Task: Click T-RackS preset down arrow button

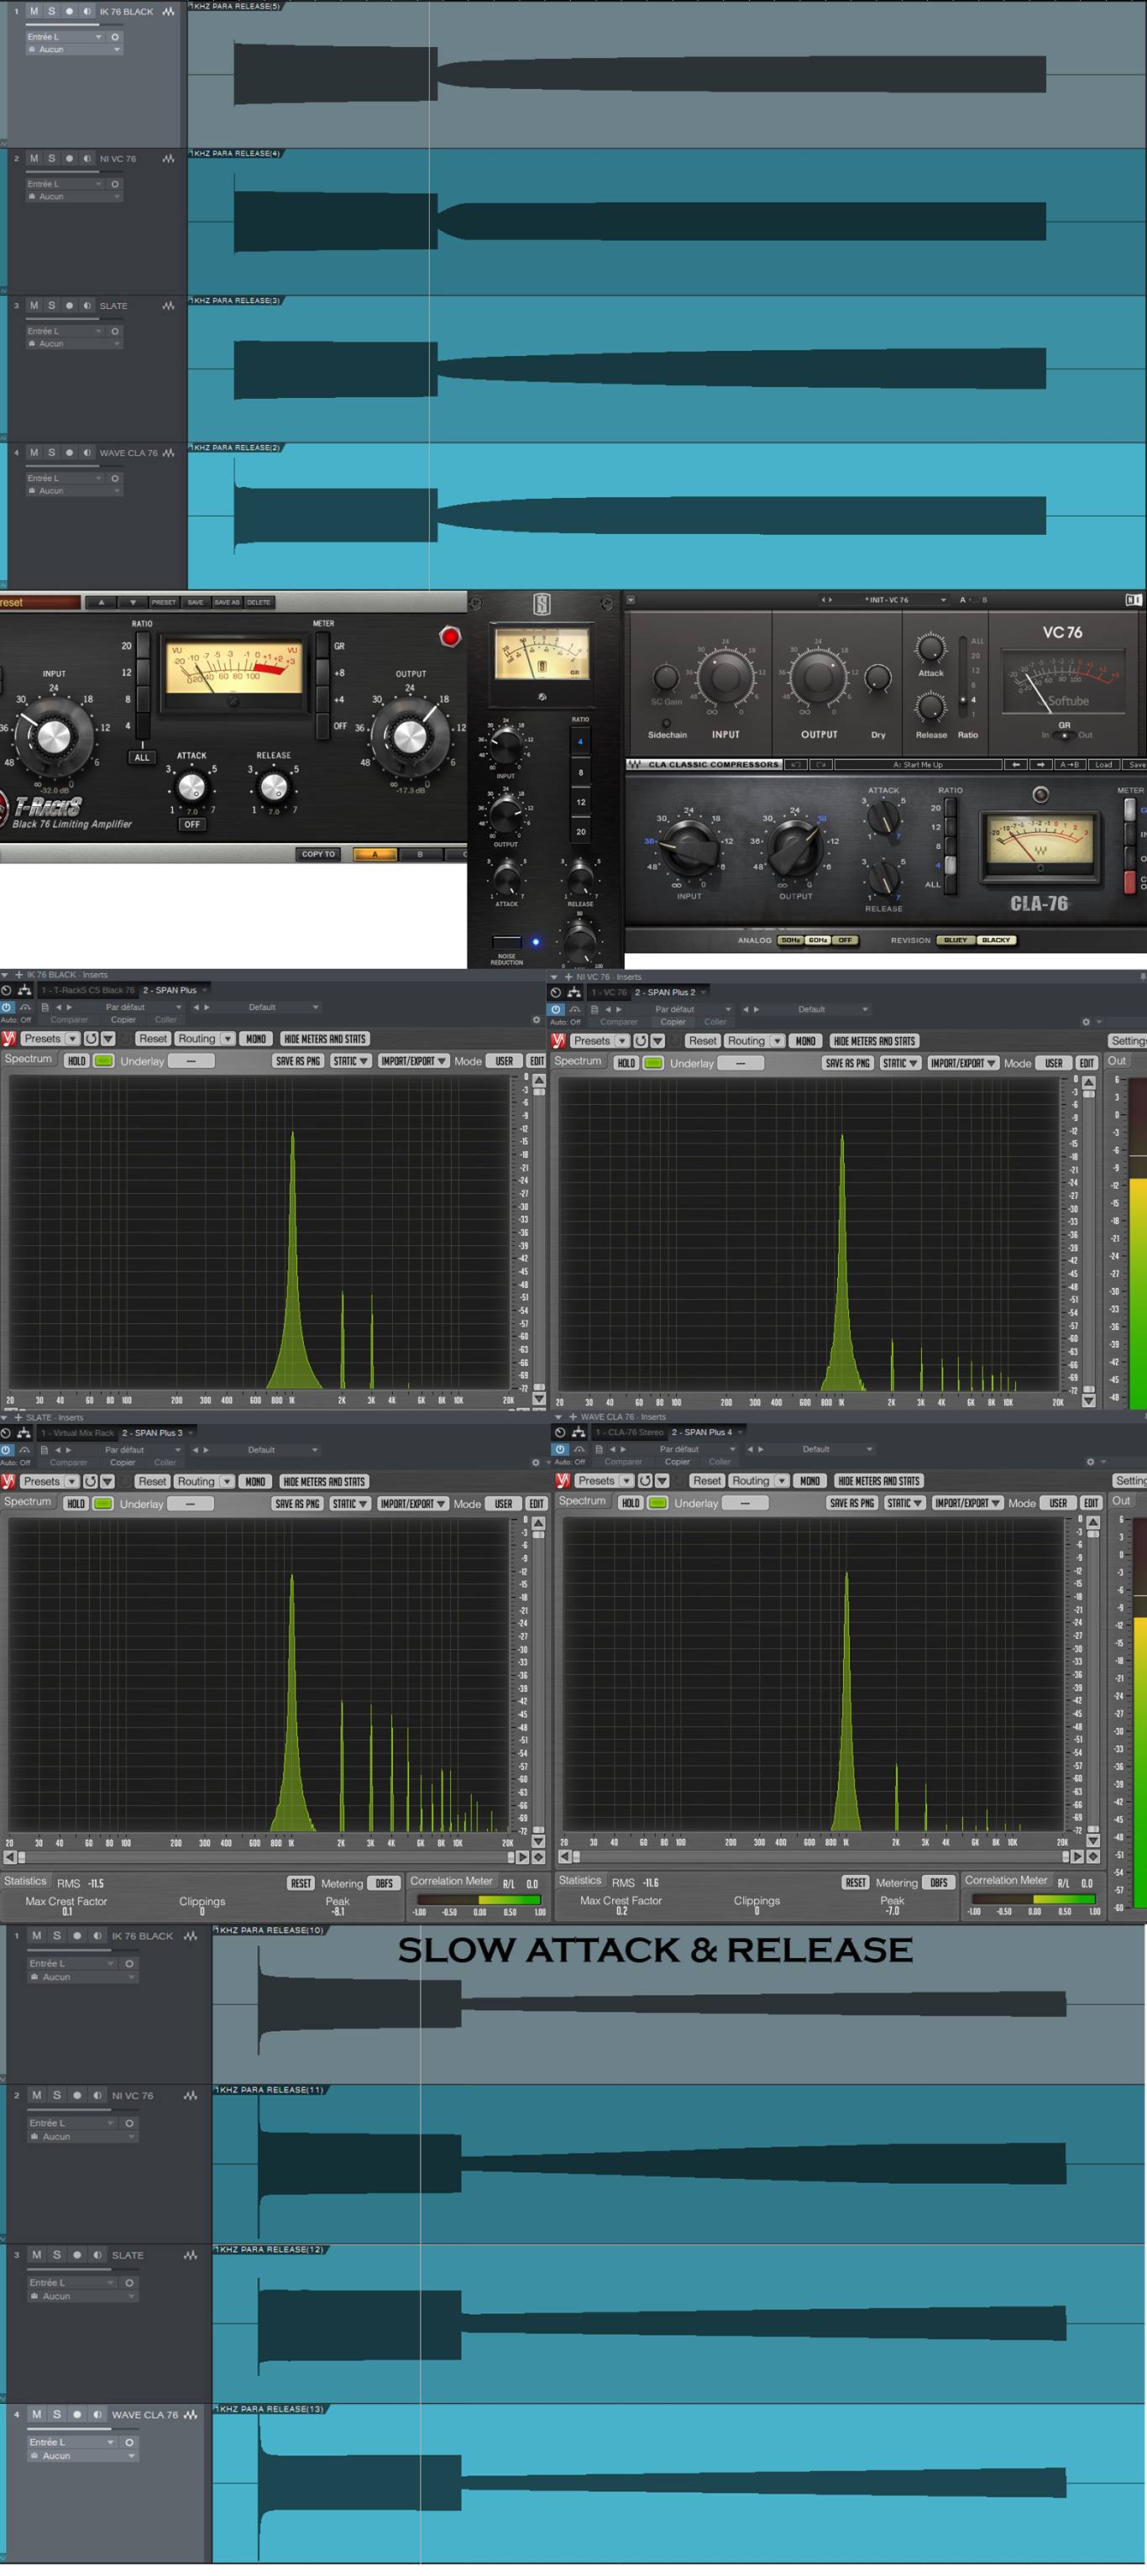Action: coord(132,602)
